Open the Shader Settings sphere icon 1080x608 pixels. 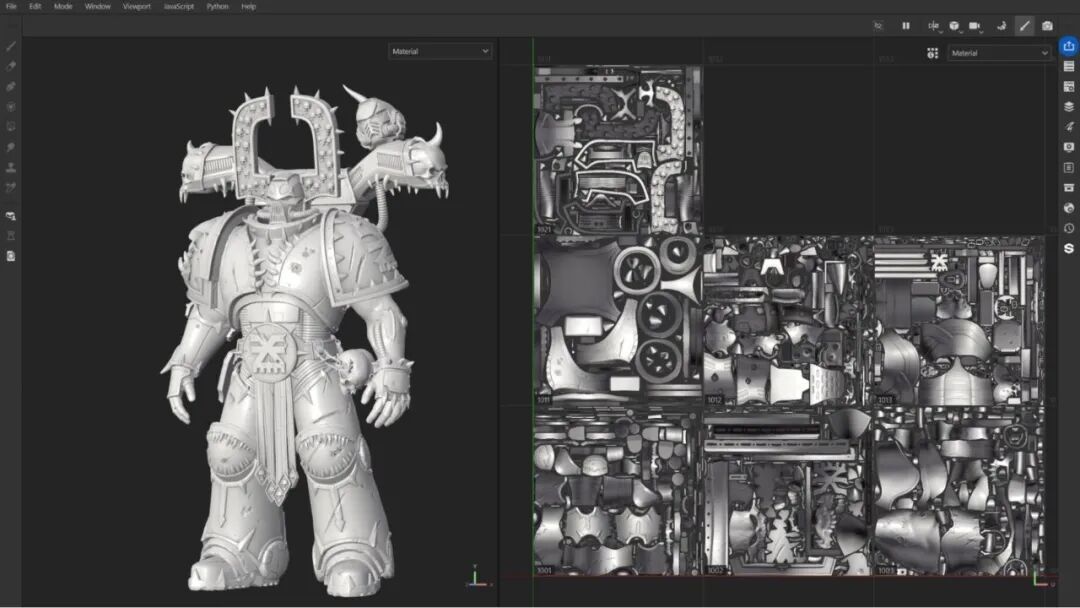(1068, 207)
